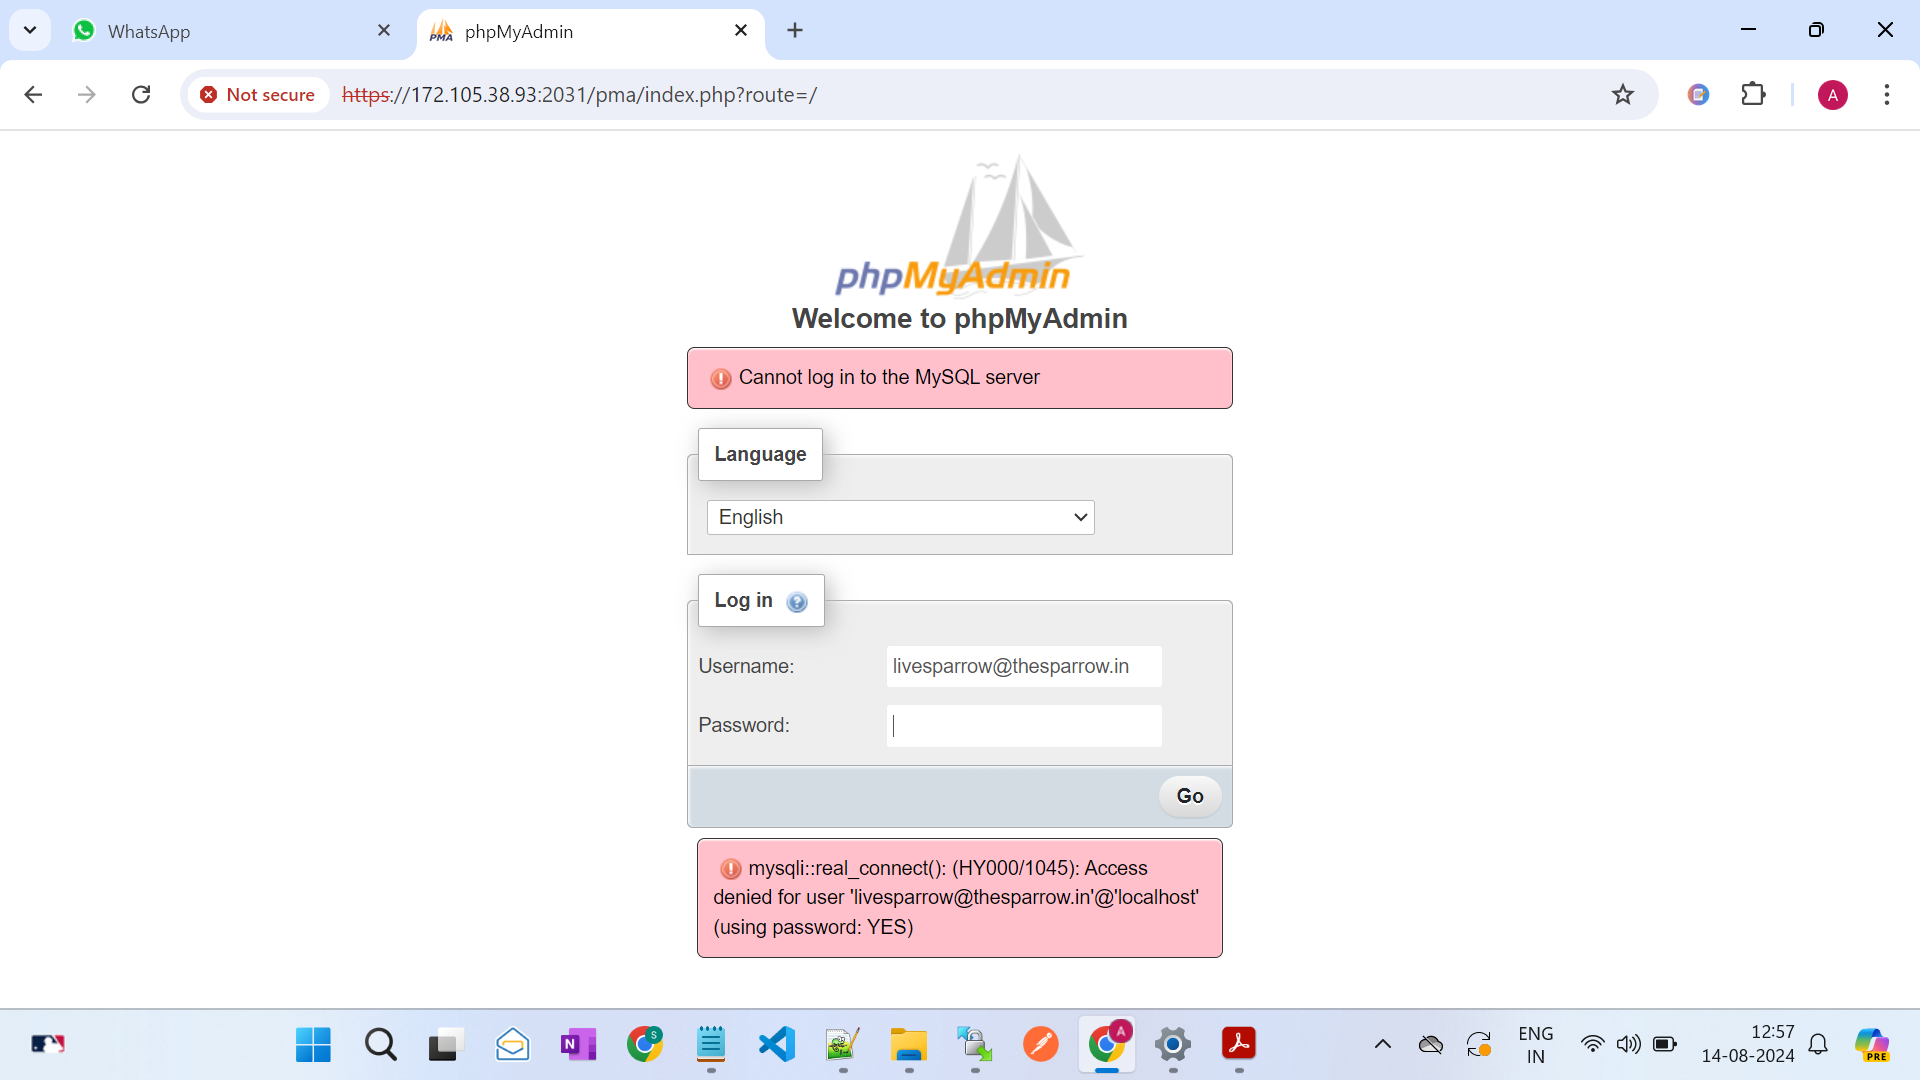This screenshot has width=1920, height=1080.
Task: Click the colored extension icon beside Extensions
Action: click(1698, 95)
